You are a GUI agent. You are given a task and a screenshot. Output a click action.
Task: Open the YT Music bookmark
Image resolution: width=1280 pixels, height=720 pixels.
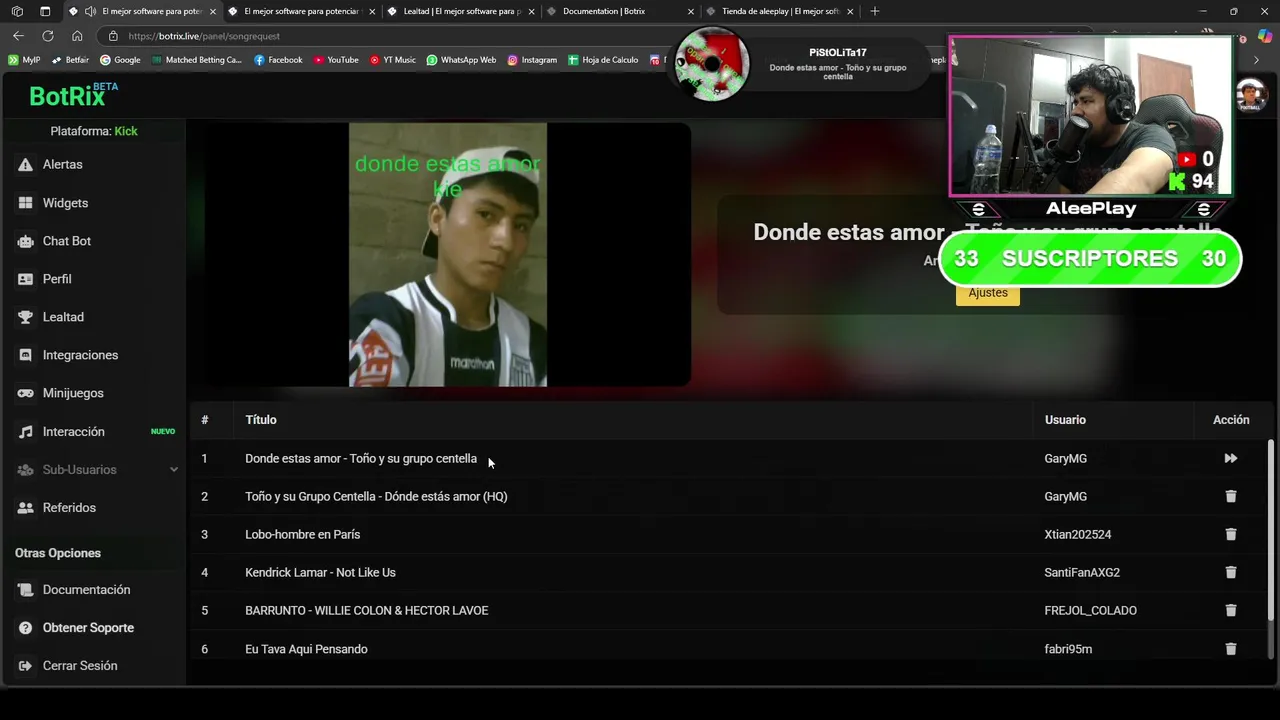(393, 60)
